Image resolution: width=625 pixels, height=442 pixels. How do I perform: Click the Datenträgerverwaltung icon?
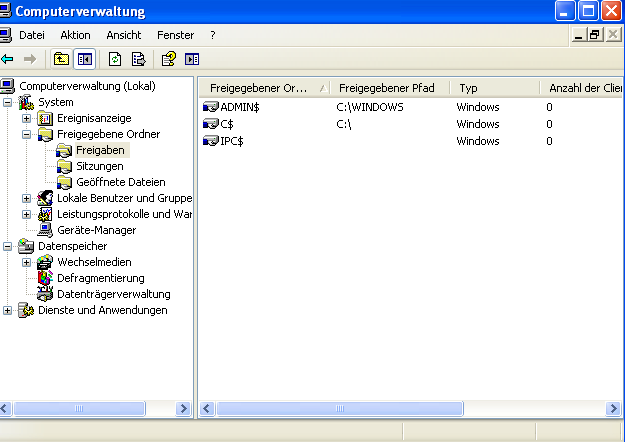[x=45, y=294]
